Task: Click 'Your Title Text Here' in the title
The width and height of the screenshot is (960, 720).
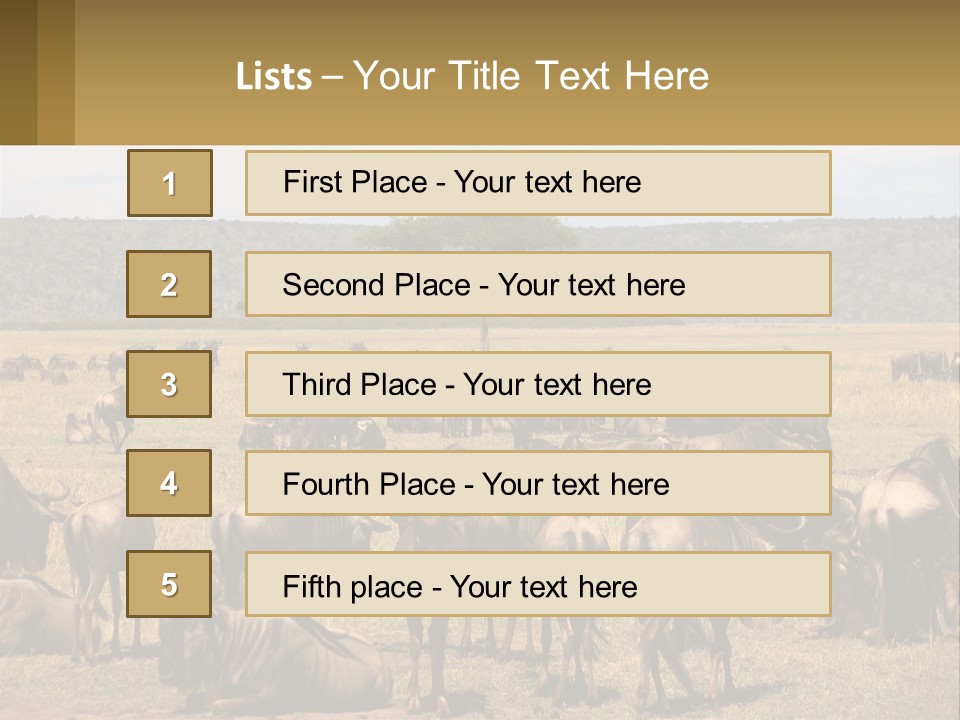Action: 531,76
